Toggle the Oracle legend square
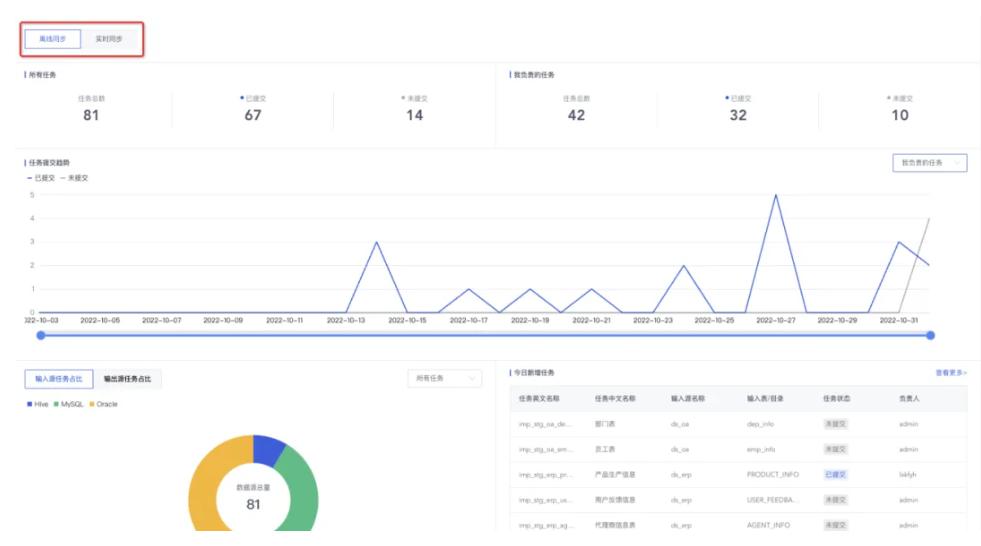The height and width of the screenshot is (546, 981). pos(92,403)
